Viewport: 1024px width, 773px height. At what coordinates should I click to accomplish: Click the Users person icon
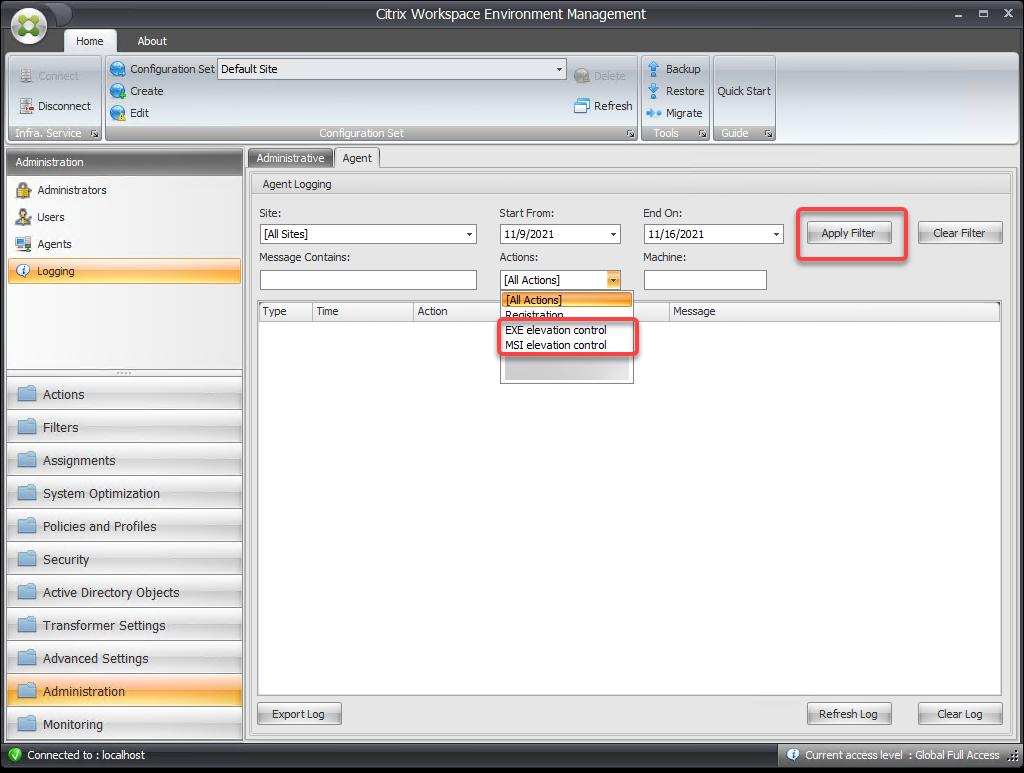(x=24, y=217)
